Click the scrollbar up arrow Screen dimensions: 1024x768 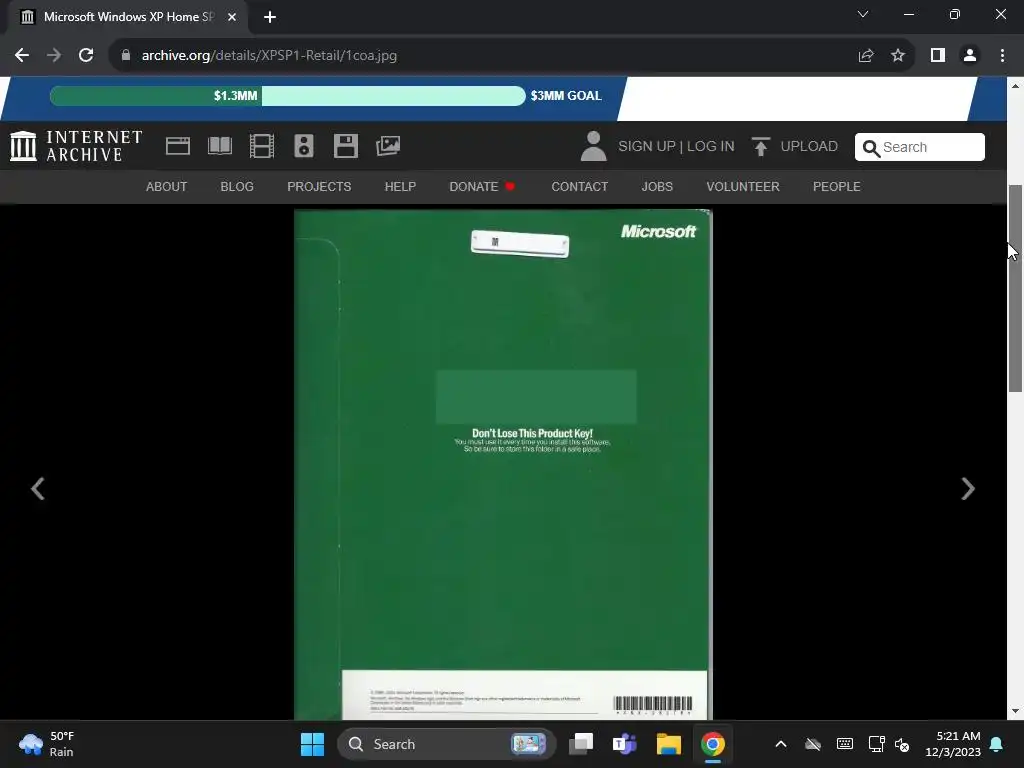(1015, 86)
